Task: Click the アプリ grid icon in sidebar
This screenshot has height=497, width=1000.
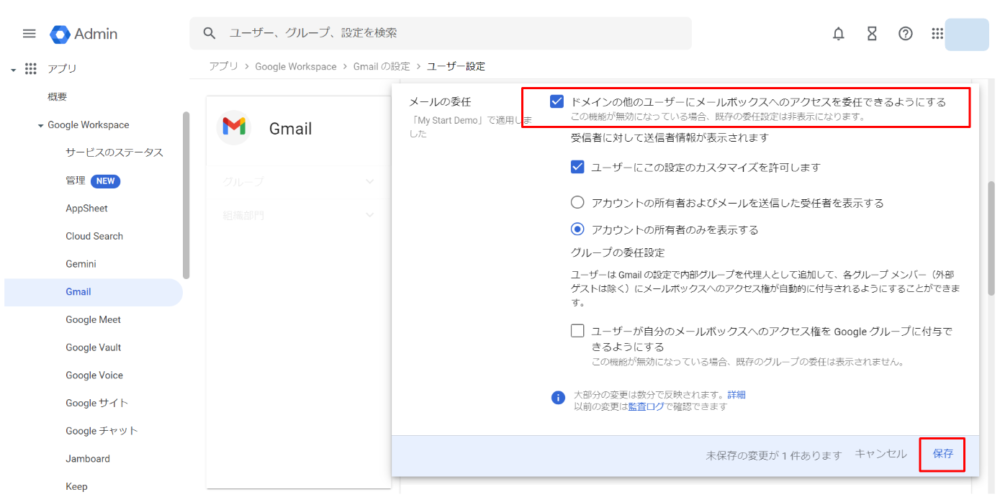Action: point(31,69)
